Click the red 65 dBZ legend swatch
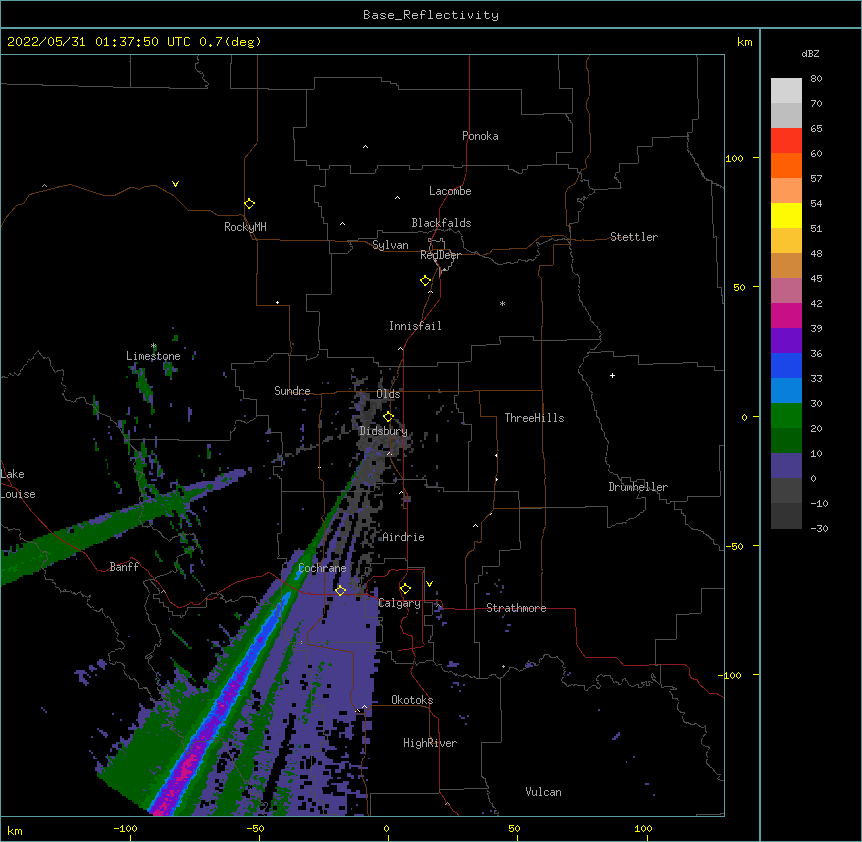 pos(786,141)
